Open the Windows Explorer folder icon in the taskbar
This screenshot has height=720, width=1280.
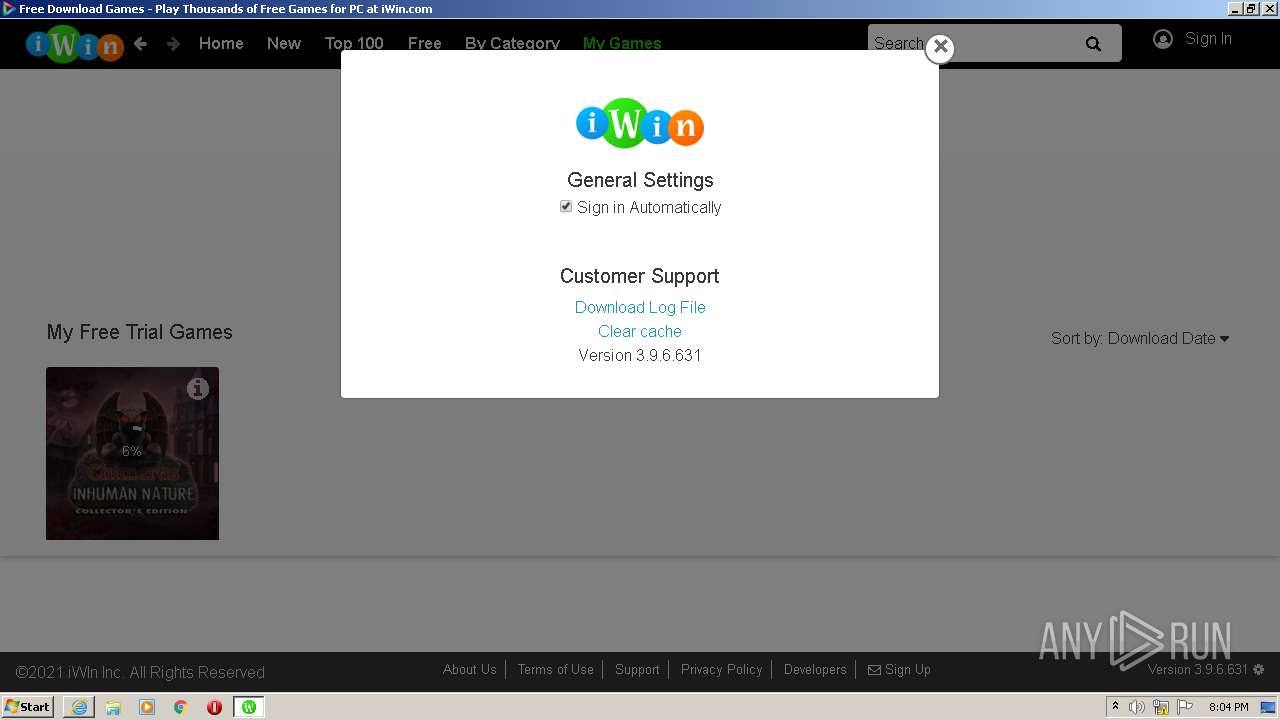tap(113, 707)
